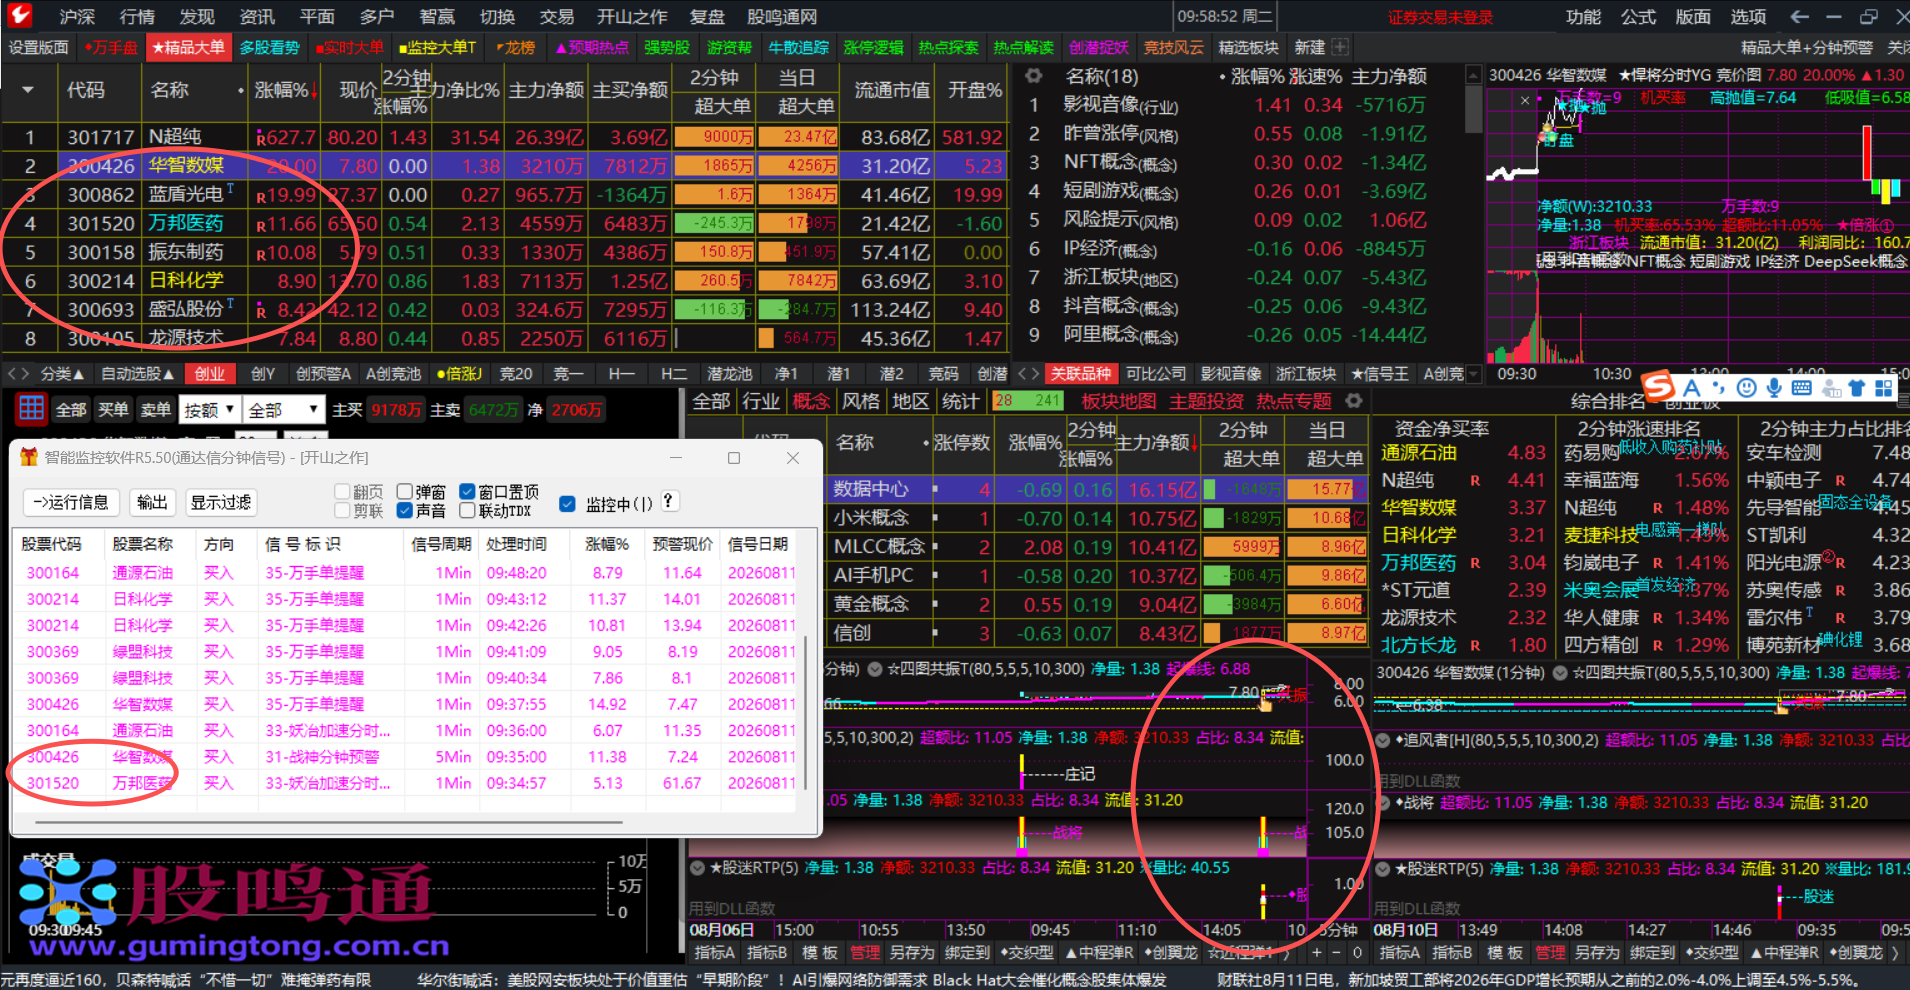Viewport: 1910px width, 990px height.
Task: Expand the 四图共振T indicator dropdown in left chart
Action: (875, 669)
